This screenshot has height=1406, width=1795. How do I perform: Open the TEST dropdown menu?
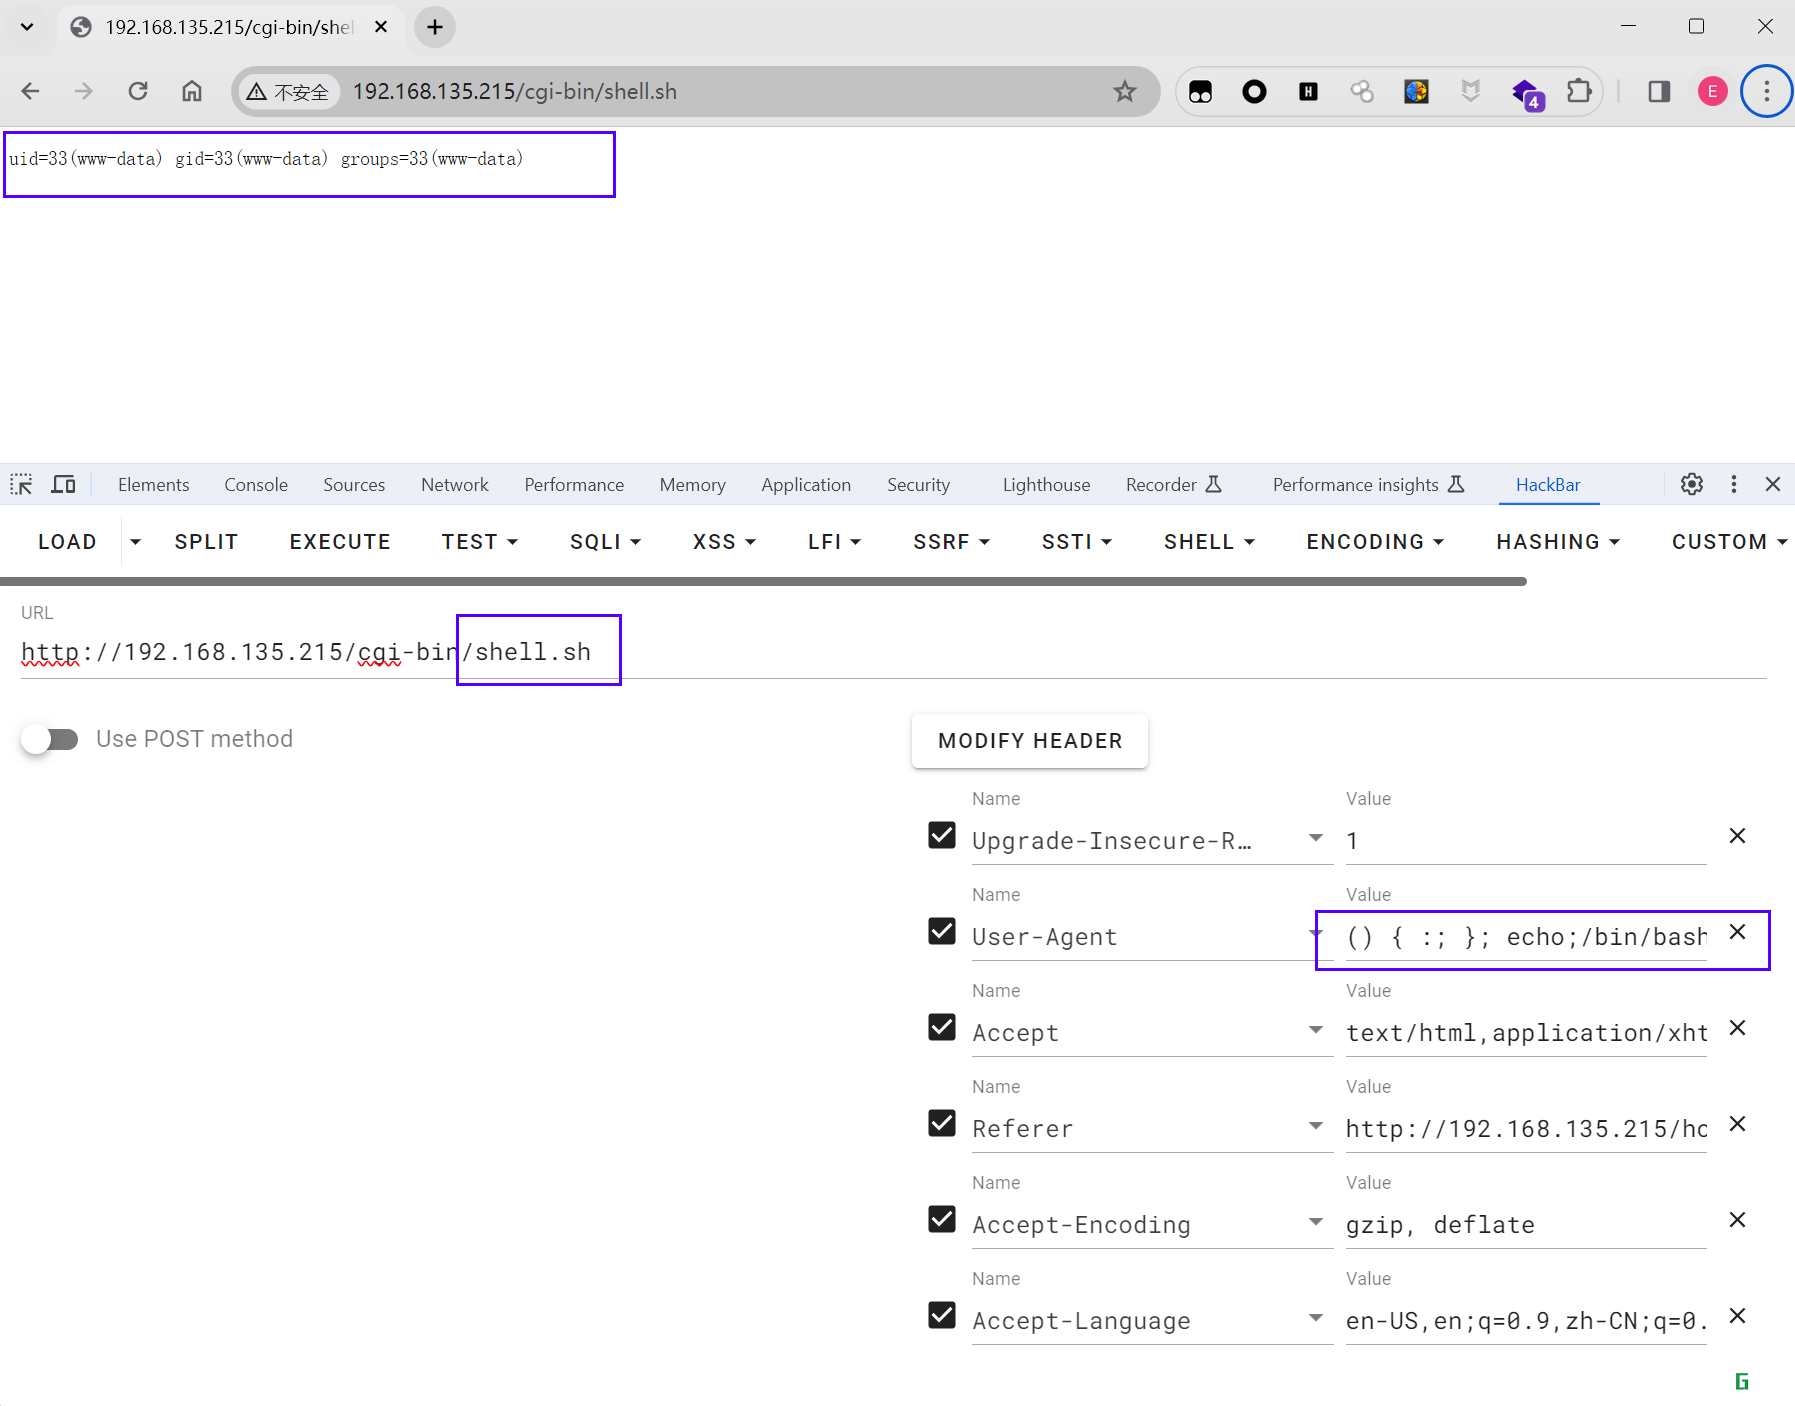click(x=480, y=541)
